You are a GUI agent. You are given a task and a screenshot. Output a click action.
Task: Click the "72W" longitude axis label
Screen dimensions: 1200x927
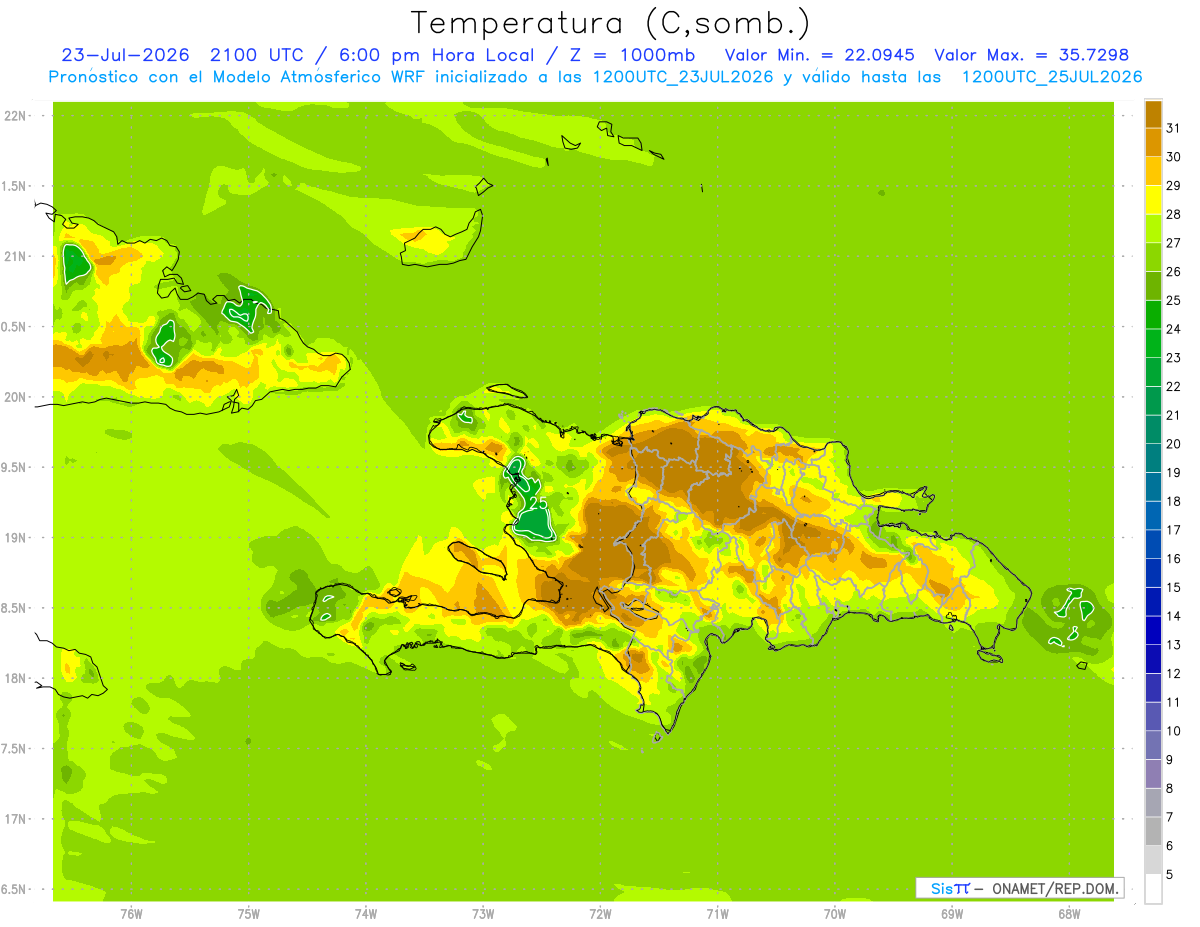tap(600, 913)
